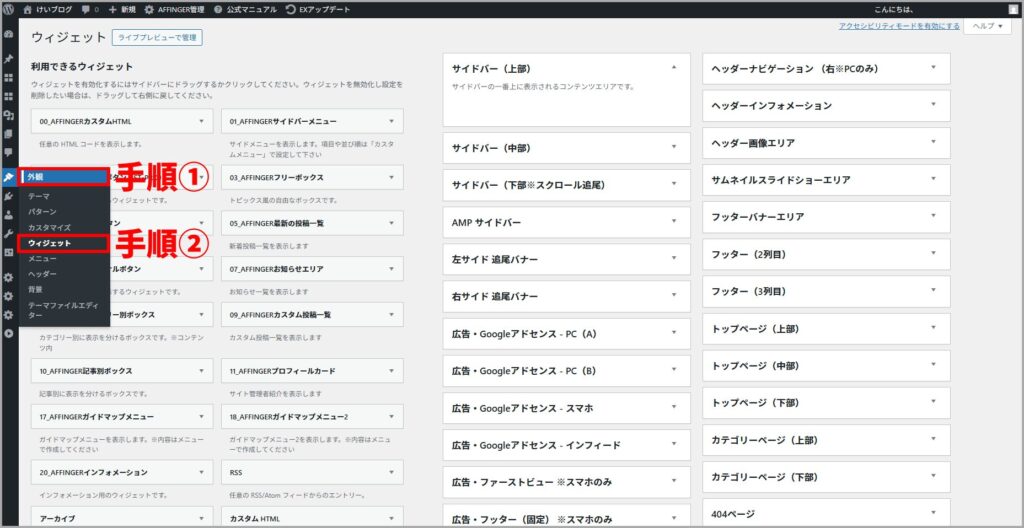The width and height of the screenshot is (1024, 528).
Task: Click the Users icon in left sidebar
Action: (9, 215)
